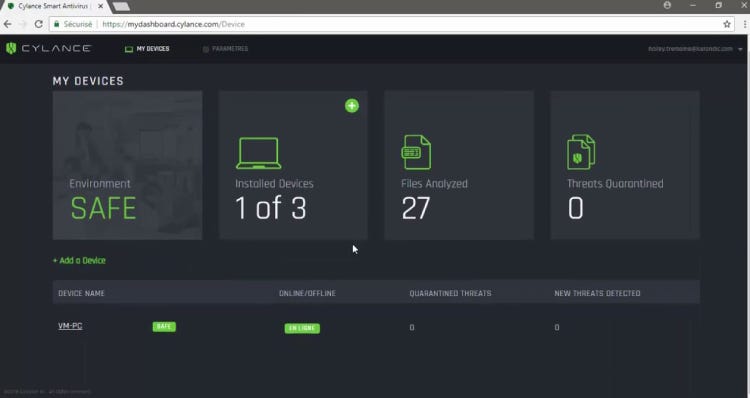Click the '+ Add a Device' link
This screenshot has width=750, height=398.
click(x=79, y=261)
